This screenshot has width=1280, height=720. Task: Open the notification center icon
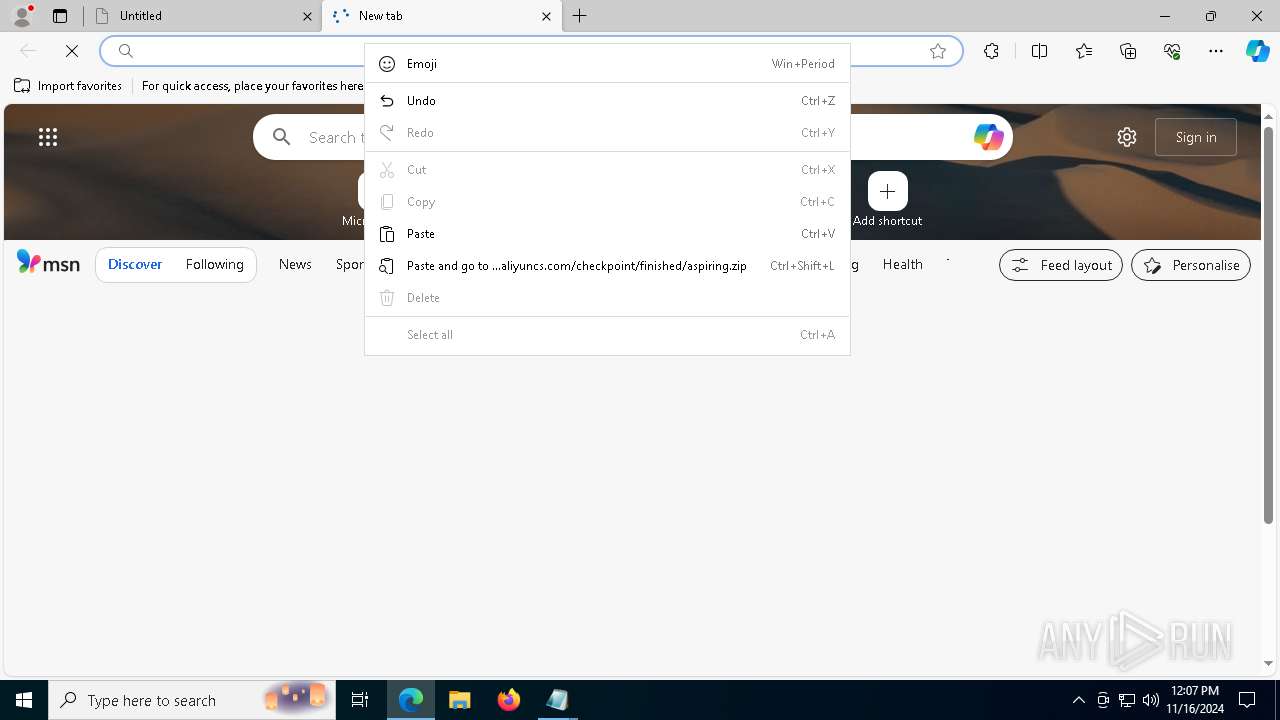(1247, 700)
